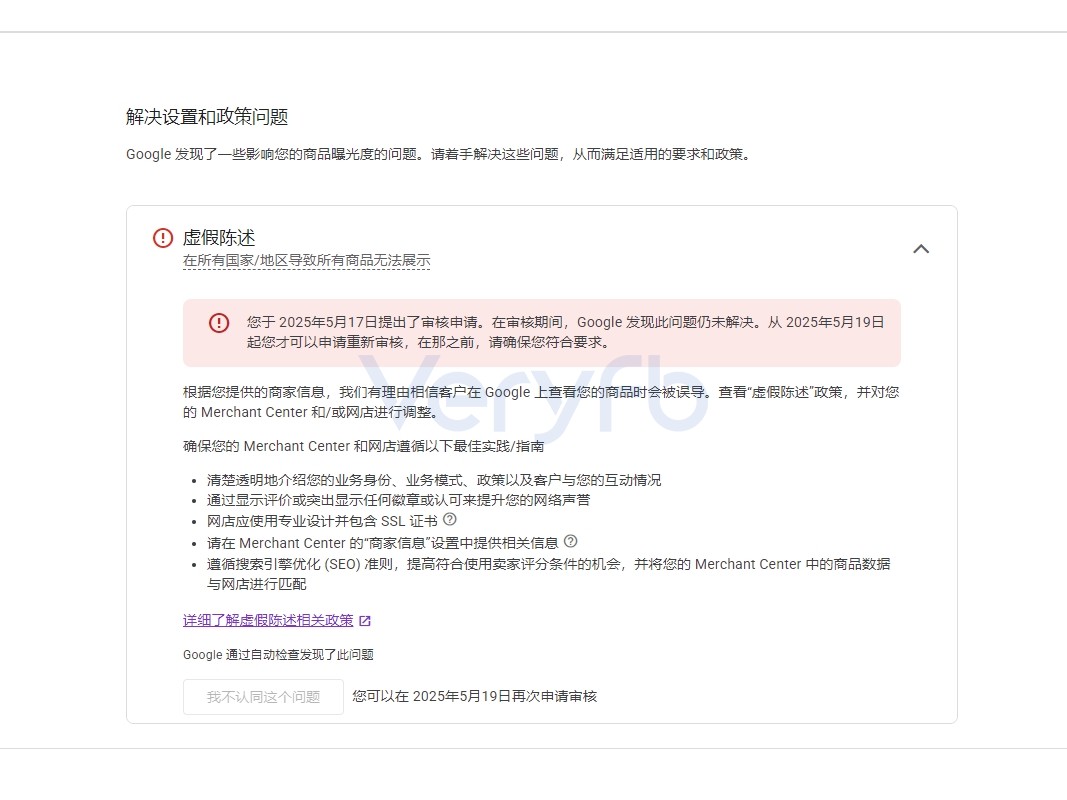Click the red warning icon beside 虚假陈述
The height and width of the screenshot is (800, 1067).
tap(163, 238)
